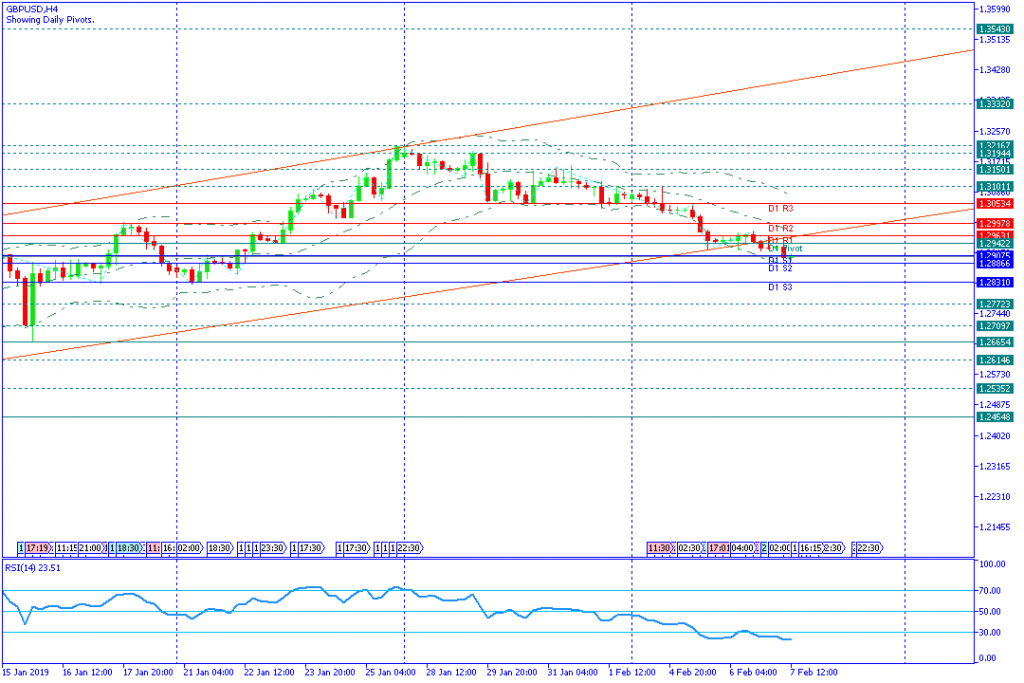Click the blue 1.28310 price label
This screenshot has width=1024, height=683.
coord(996,282)
